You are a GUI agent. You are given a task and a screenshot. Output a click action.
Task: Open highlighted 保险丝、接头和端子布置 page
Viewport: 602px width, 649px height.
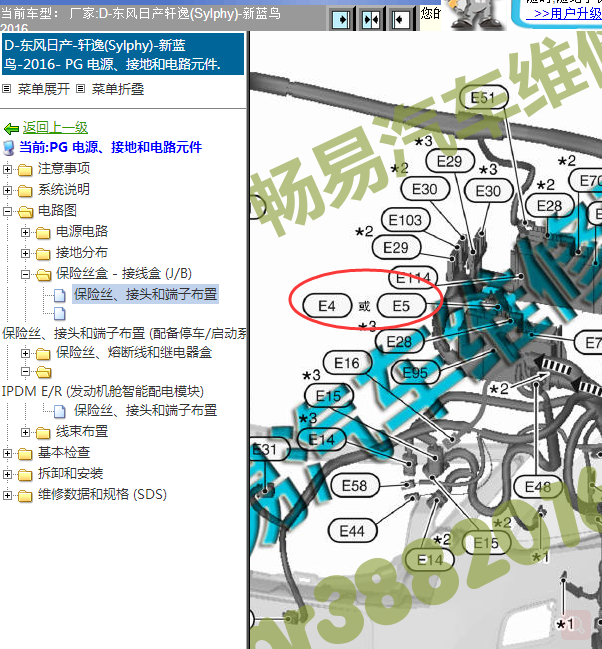(x=145, y=294)
